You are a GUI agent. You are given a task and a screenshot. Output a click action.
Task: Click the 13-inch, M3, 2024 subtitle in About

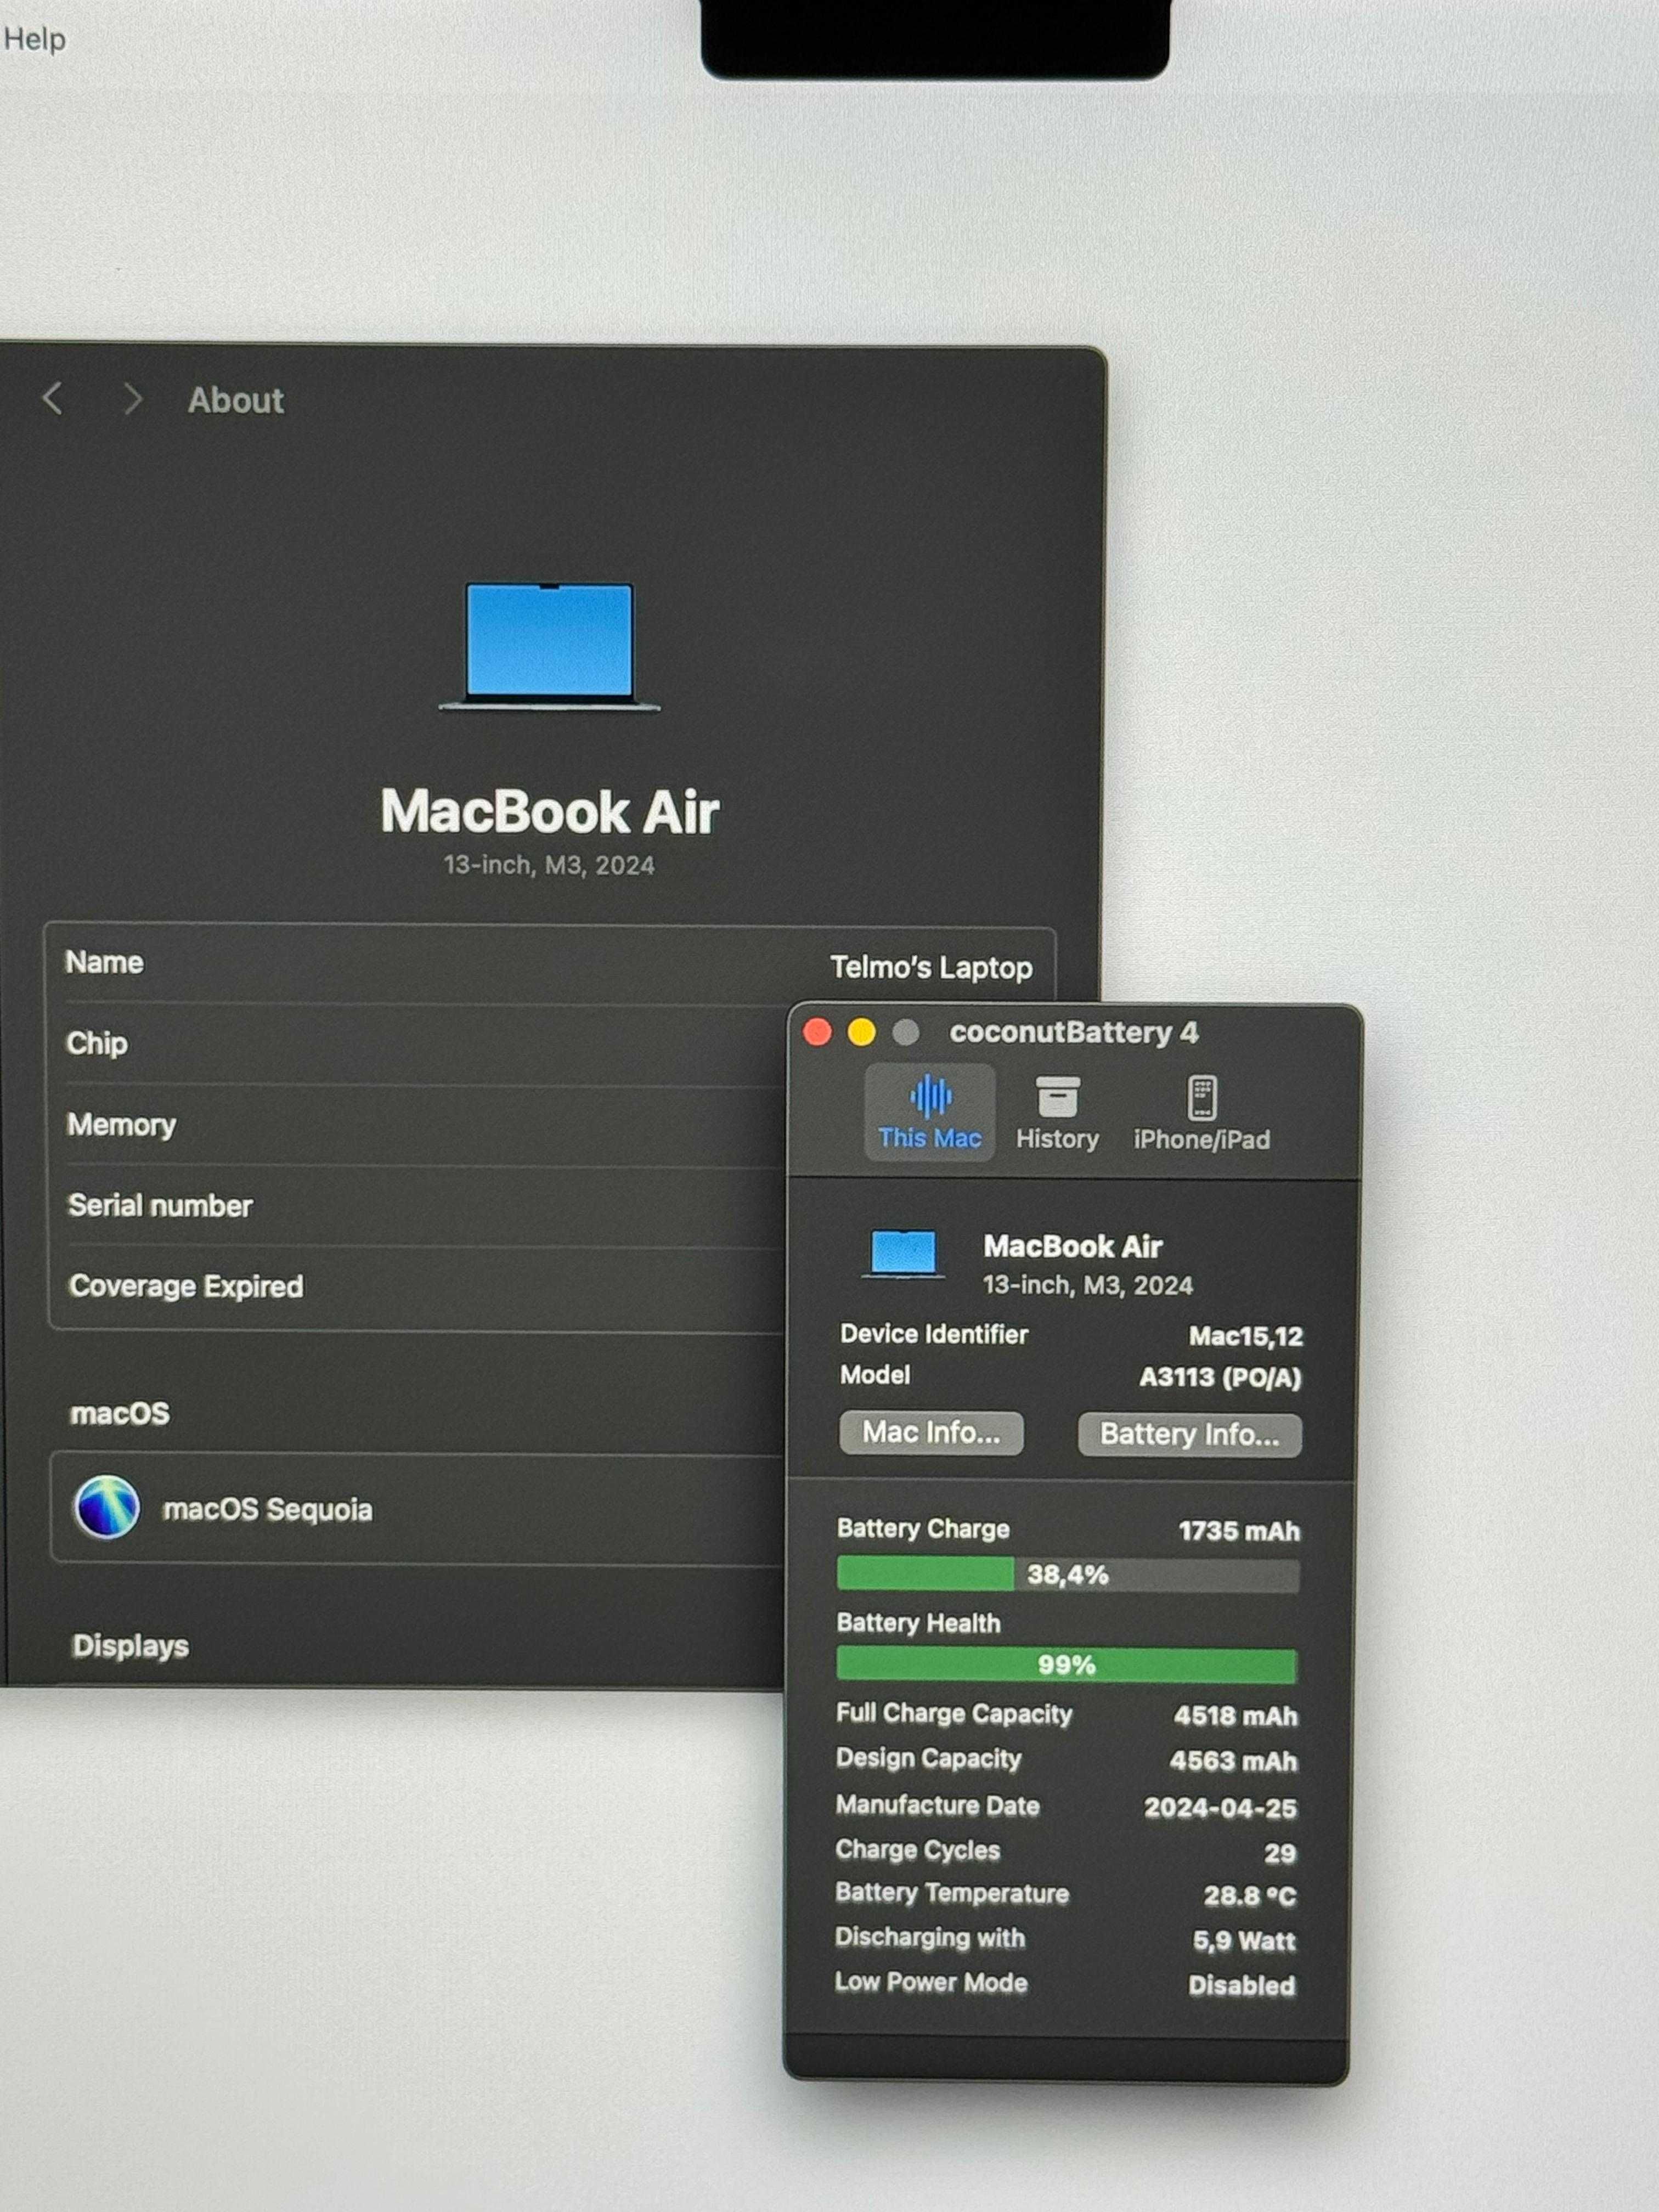point(549,865)
